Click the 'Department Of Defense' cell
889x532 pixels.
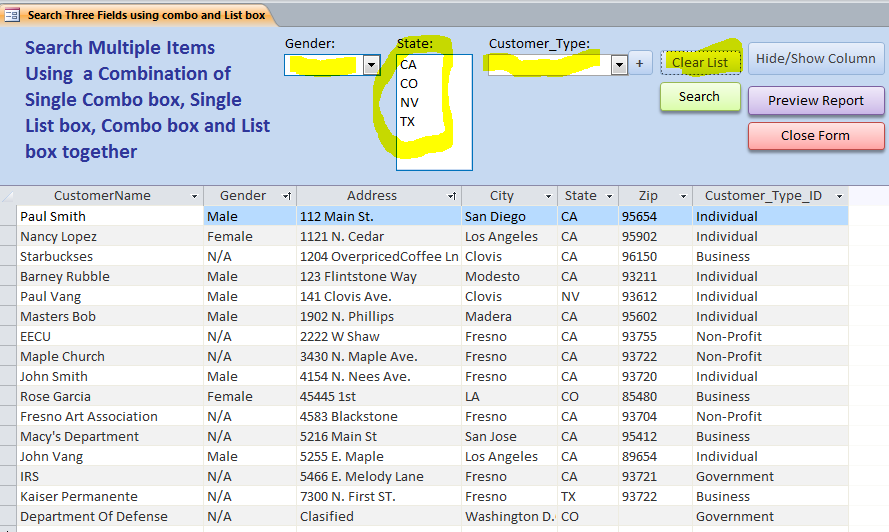click(110, 516)
